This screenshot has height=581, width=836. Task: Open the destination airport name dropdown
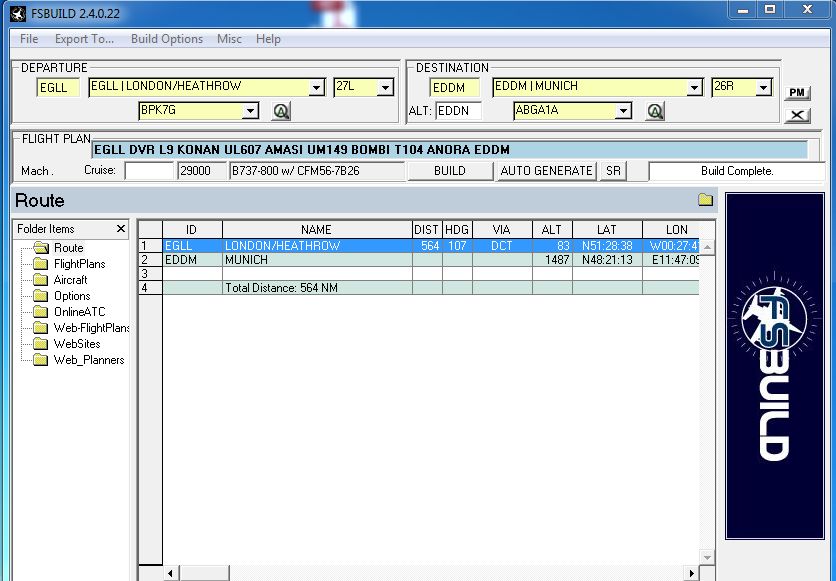(x=694, y=87)
